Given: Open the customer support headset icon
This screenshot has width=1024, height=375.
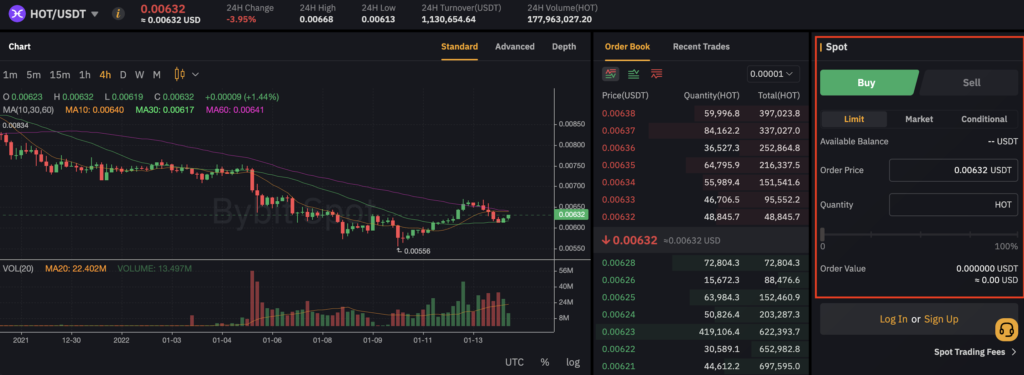Looking at the screenshot, I should pos(1006,329).
